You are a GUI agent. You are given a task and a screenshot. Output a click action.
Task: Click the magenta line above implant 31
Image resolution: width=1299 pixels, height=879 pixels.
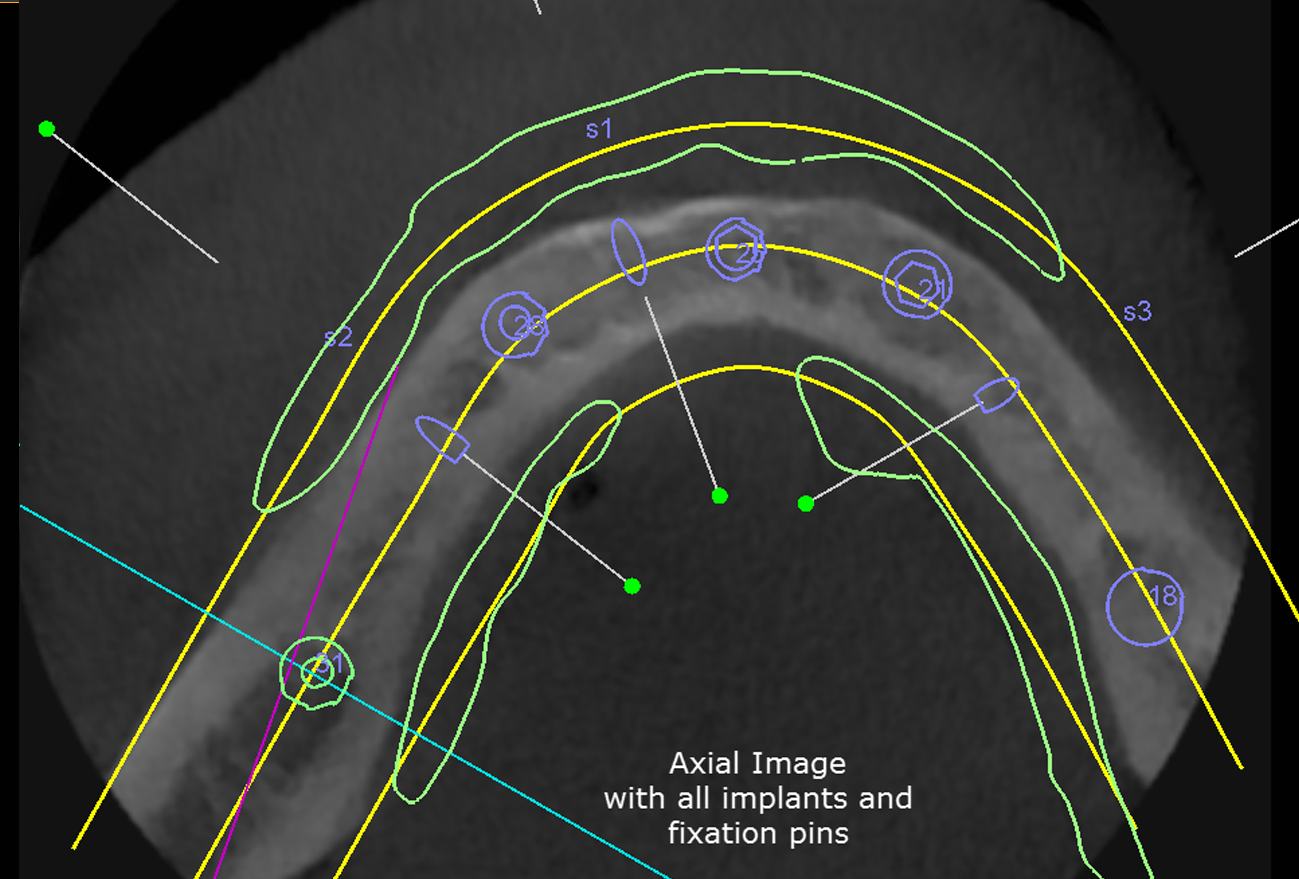(306, 622)
